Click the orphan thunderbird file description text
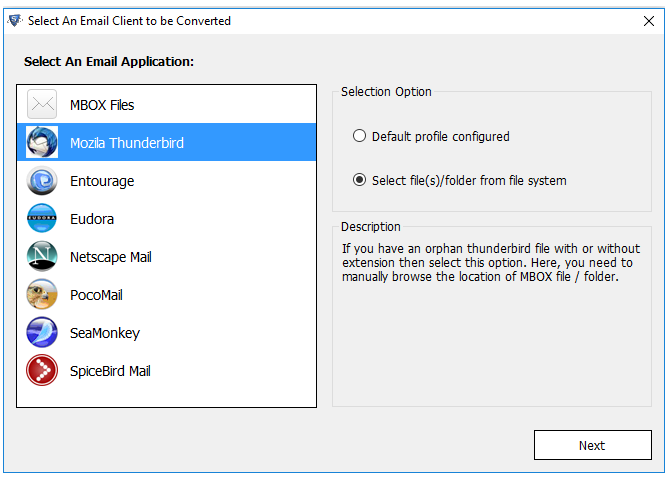Screen dimensions: 669x480 [491, 262]
